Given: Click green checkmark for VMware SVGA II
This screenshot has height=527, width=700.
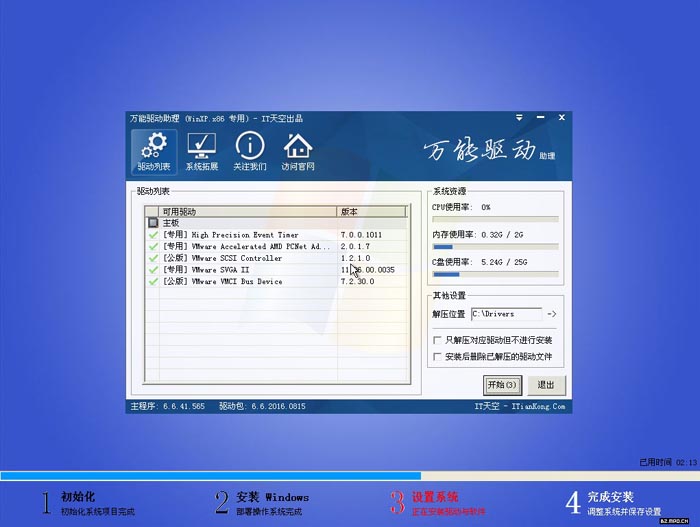Looking at the screenshot, I should point(153,270).
